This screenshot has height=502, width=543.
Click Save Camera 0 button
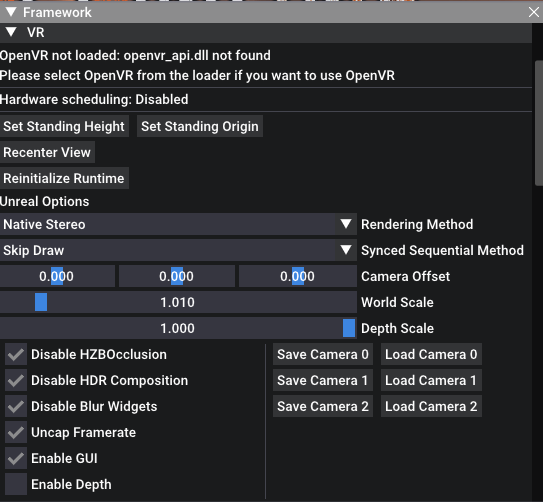click(323, 354)
